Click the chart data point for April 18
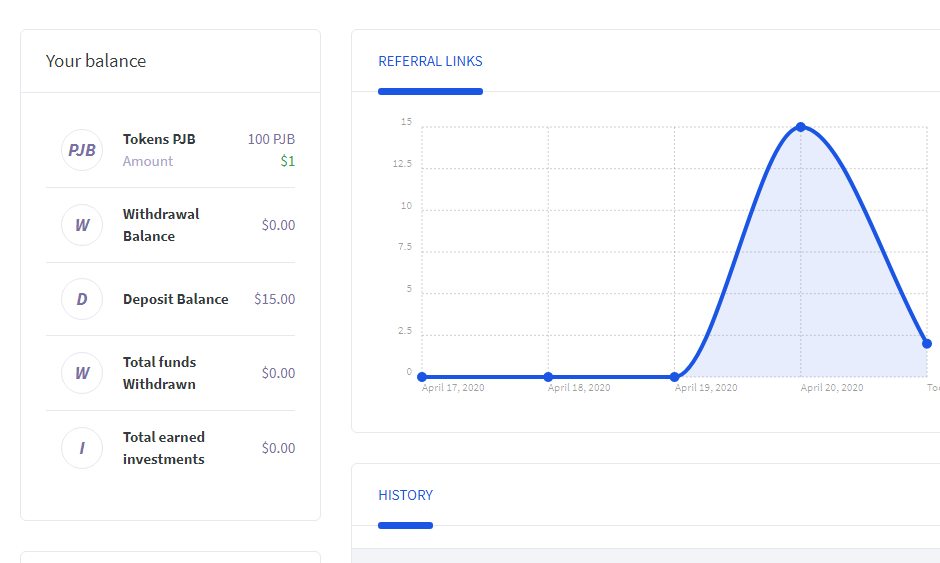 548,377
